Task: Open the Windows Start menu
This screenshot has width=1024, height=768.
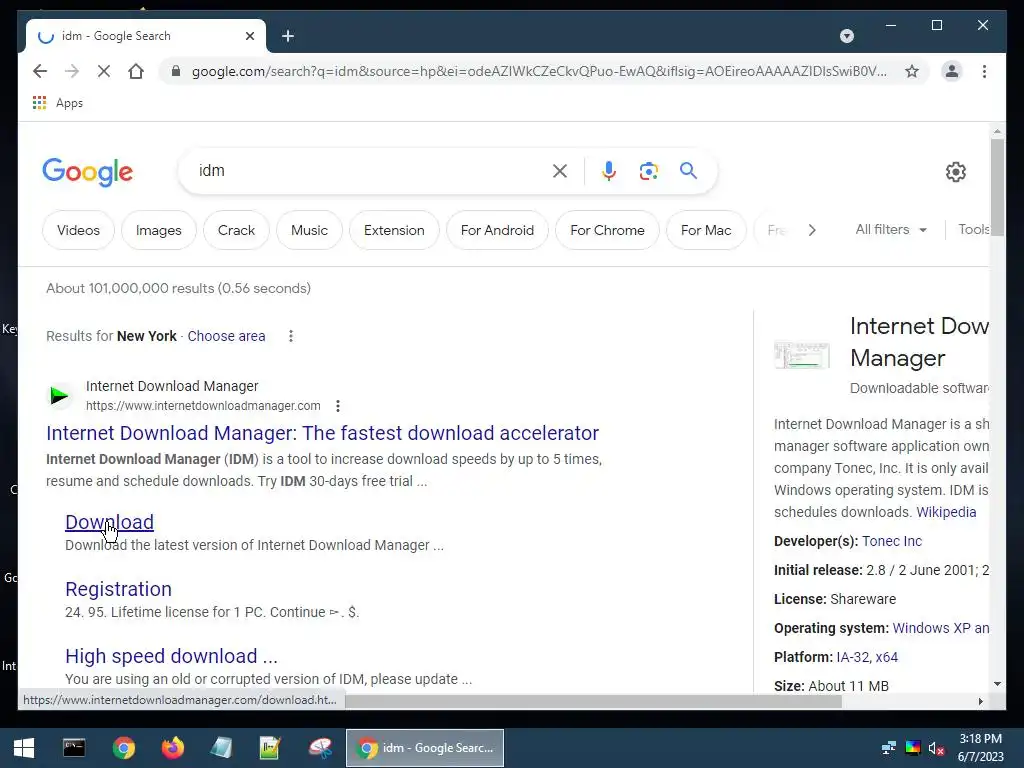Action: tap(24, 748)
